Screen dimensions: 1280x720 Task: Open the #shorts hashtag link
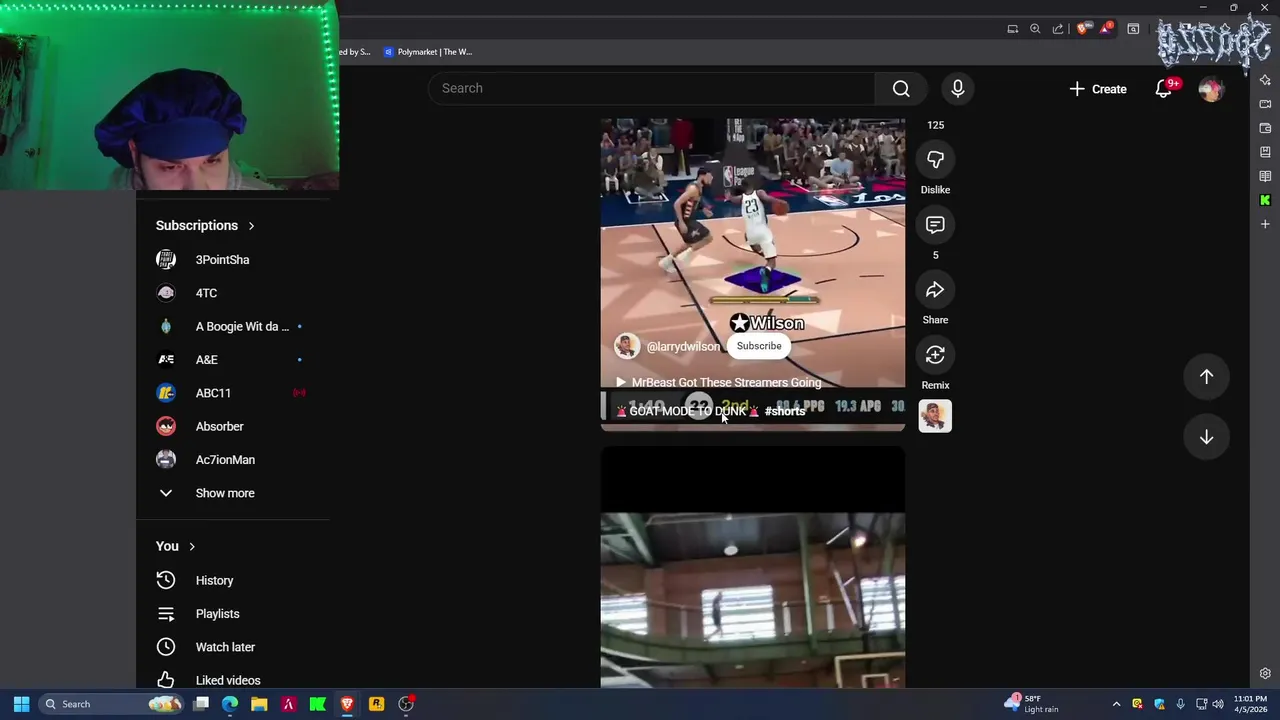(785, 411)
